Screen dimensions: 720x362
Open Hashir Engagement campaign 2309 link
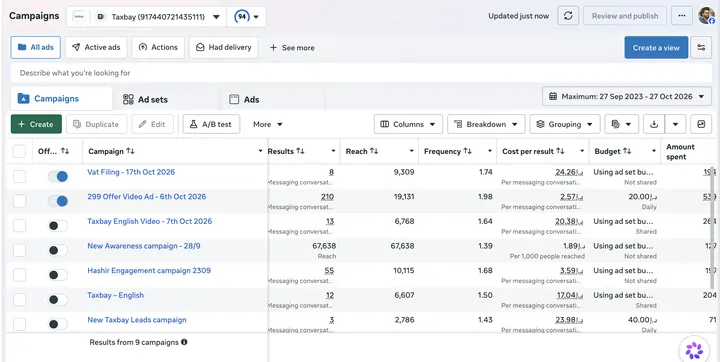pyautogui.click(x=149, y=271)
